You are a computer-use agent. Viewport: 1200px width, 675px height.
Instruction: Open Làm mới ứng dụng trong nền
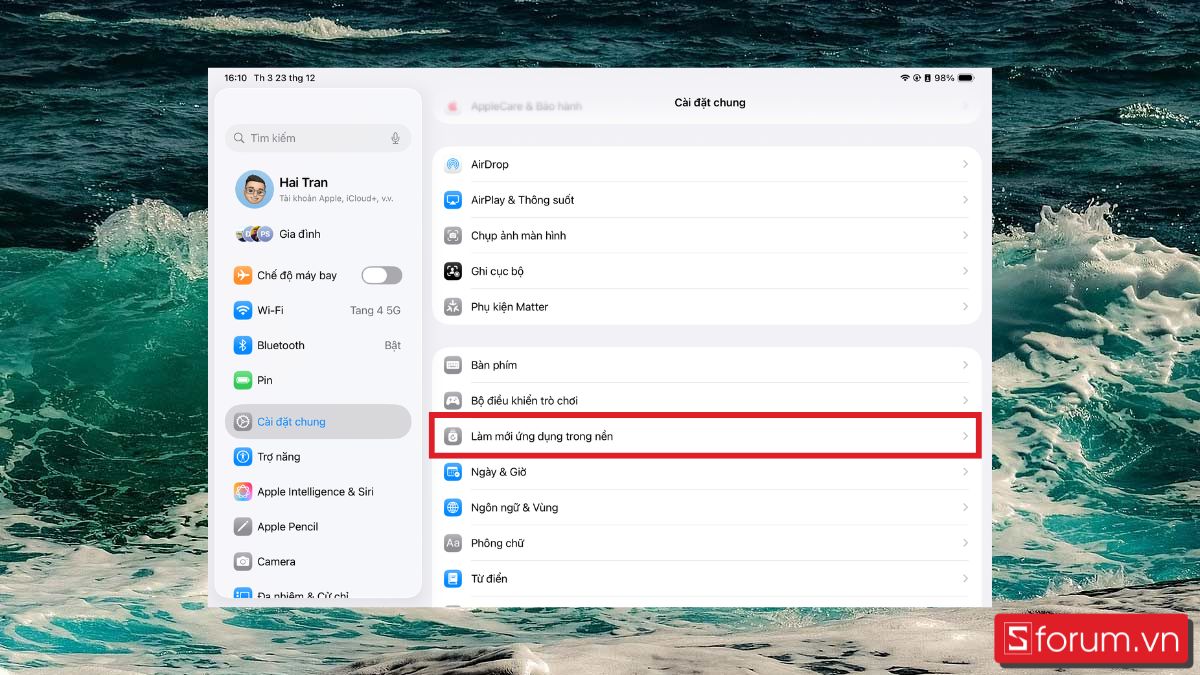(x=706, y=436)
